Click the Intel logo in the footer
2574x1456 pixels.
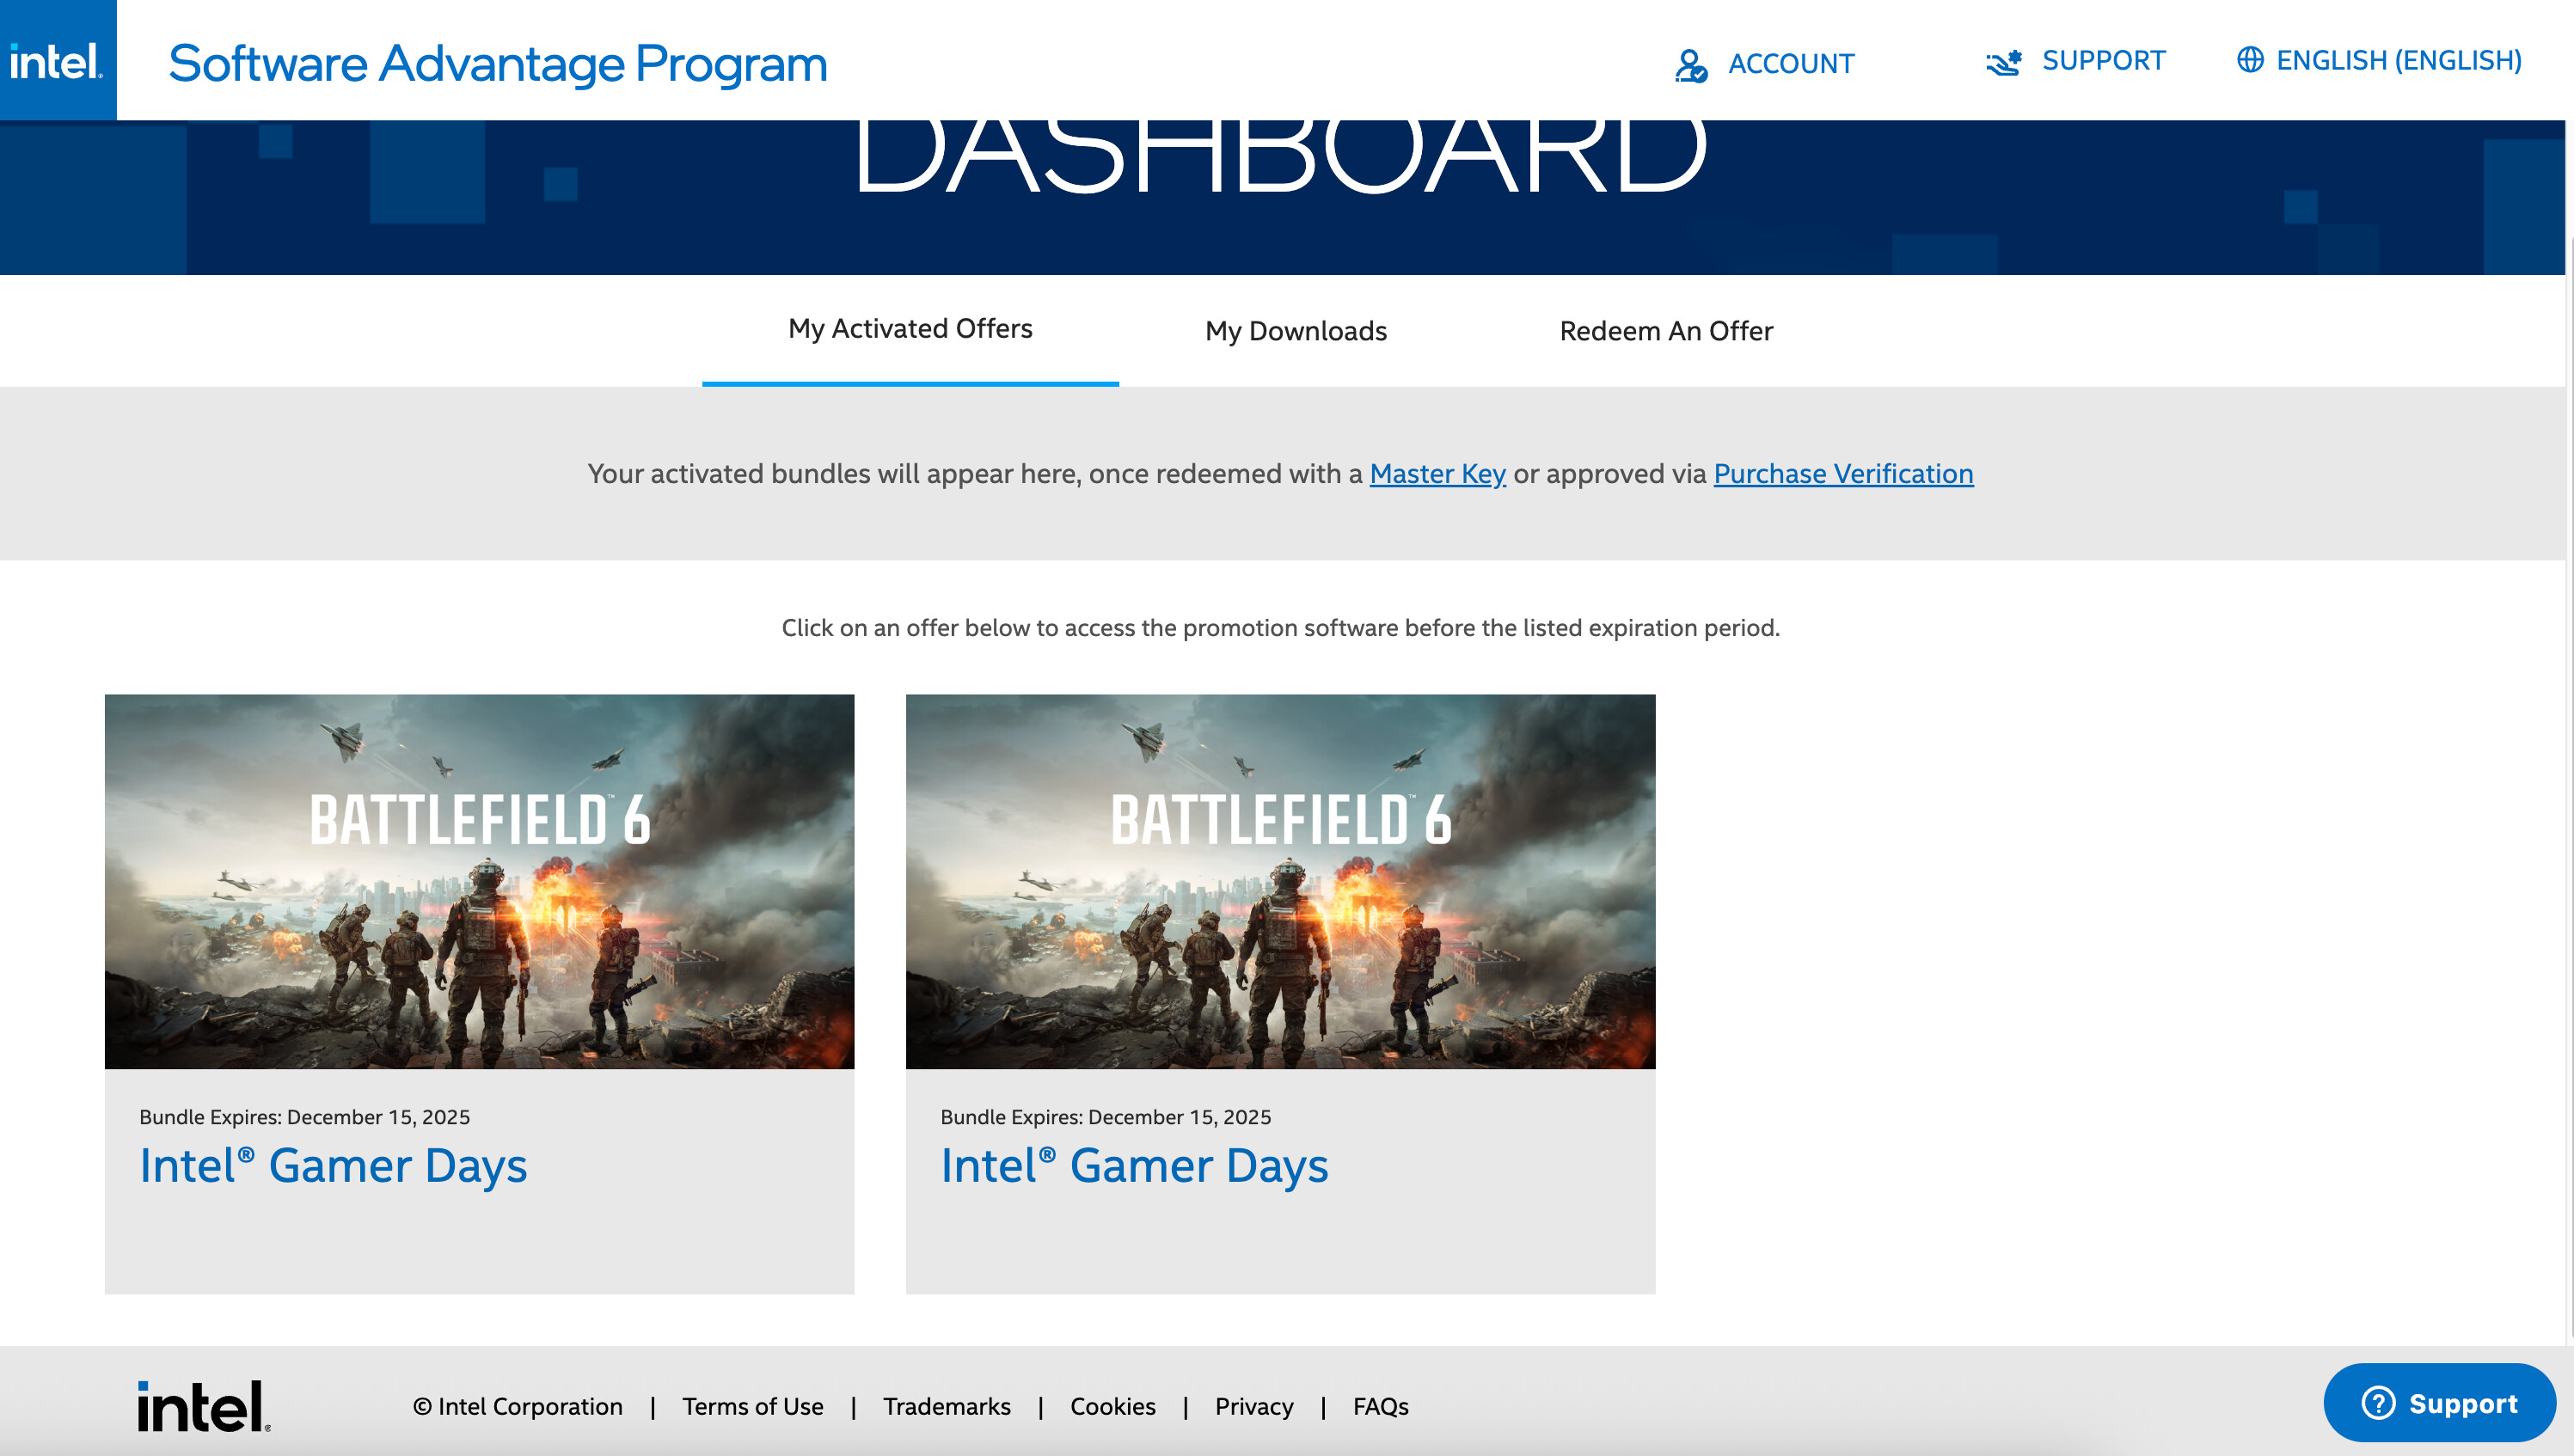pos(204,1406)
